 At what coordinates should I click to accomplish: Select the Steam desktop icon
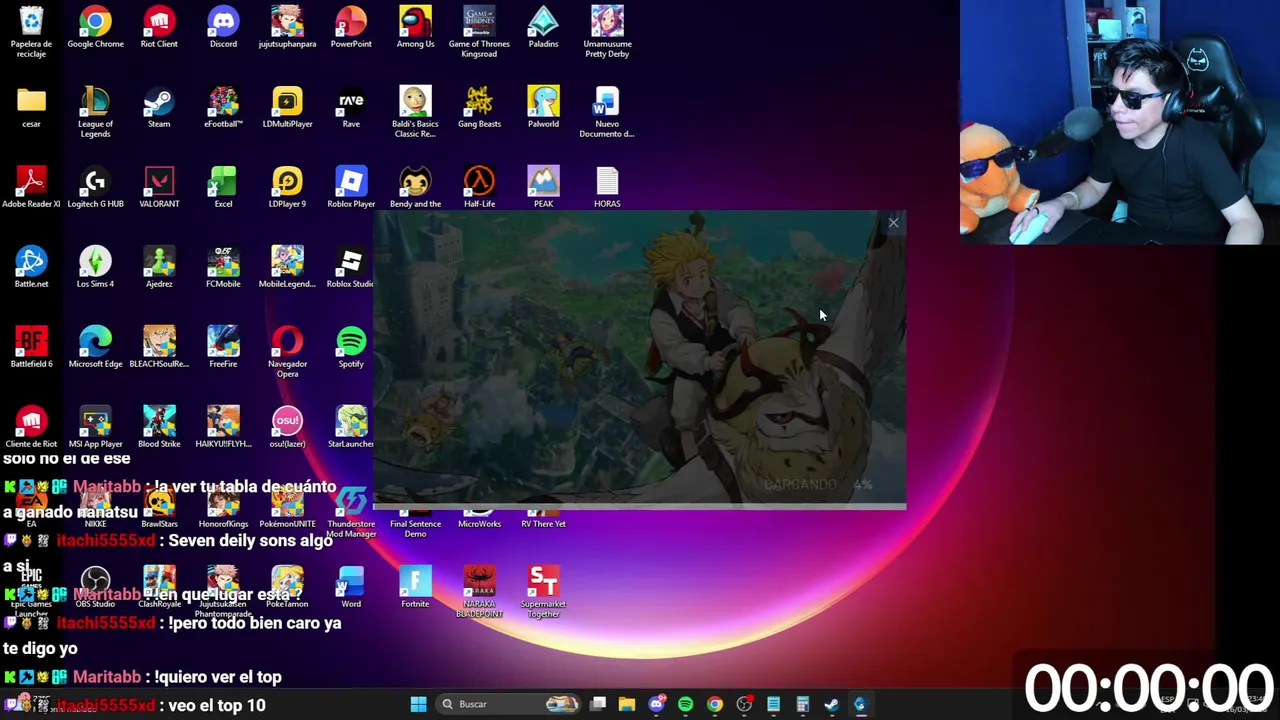pyautogui.click(x=159, y=107)
